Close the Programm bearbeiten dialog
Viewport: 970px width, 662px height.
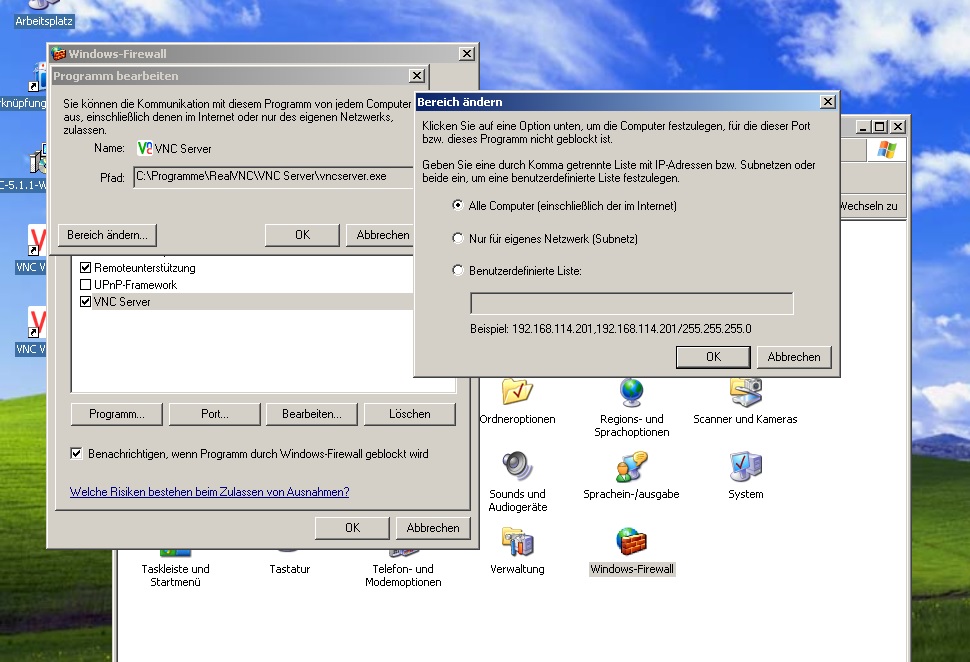point(417,75)
